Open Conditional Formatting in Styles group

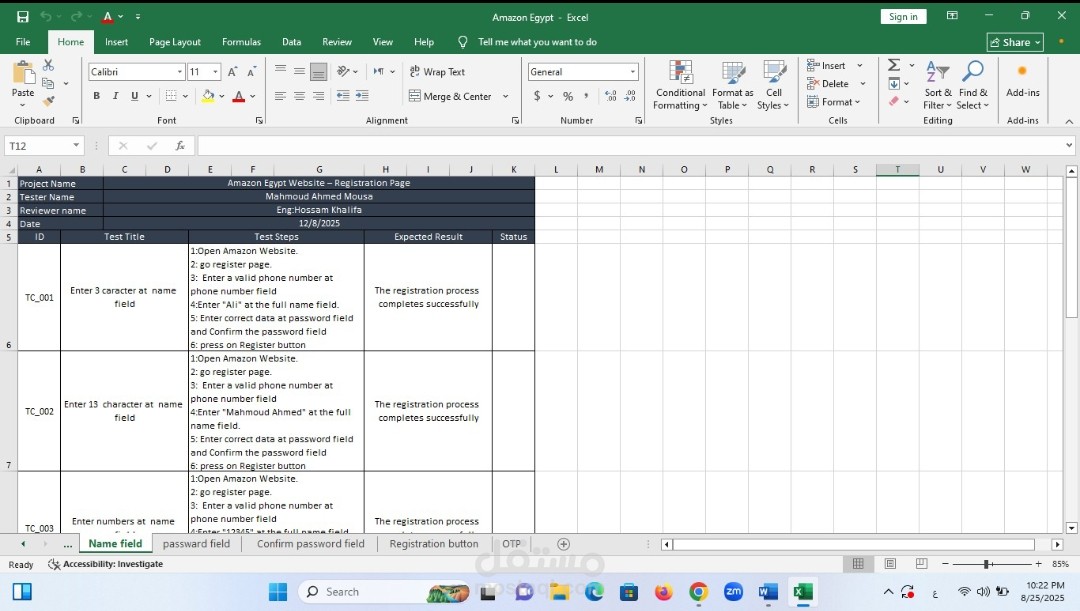coord(680,85)
